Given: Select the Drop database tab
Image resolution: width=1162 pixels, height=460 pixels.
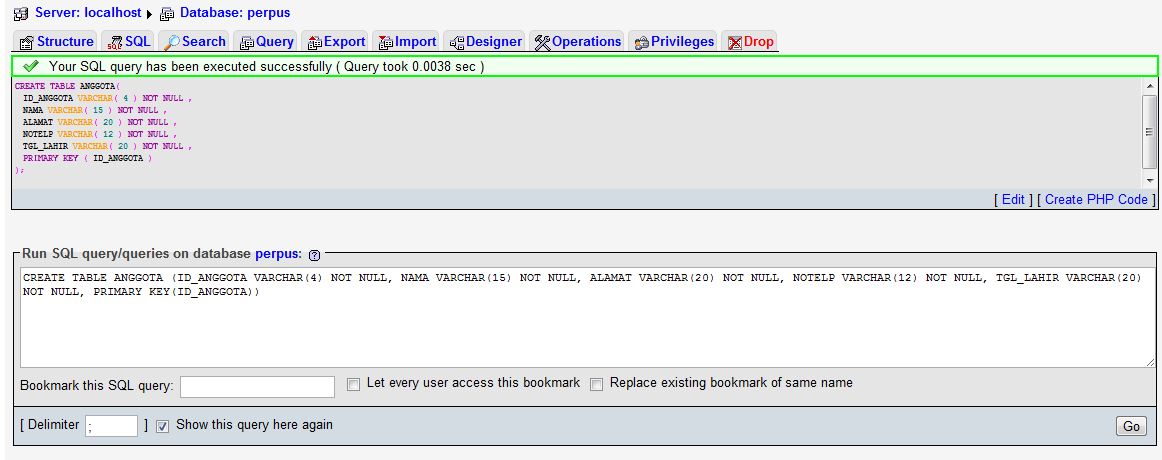Looking at the screenshot, I should [750, 41].
